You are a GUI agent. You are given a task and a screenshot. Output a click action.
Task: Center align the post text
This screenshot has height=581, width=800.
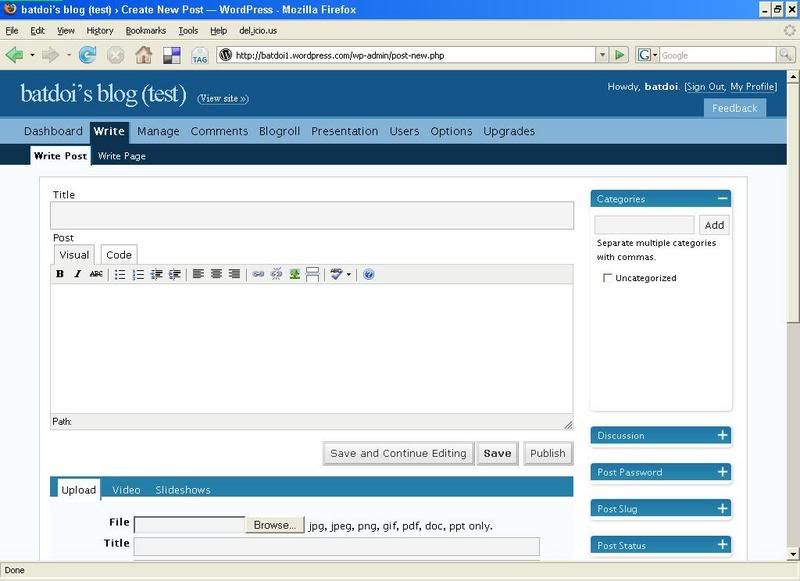(216, 274)
